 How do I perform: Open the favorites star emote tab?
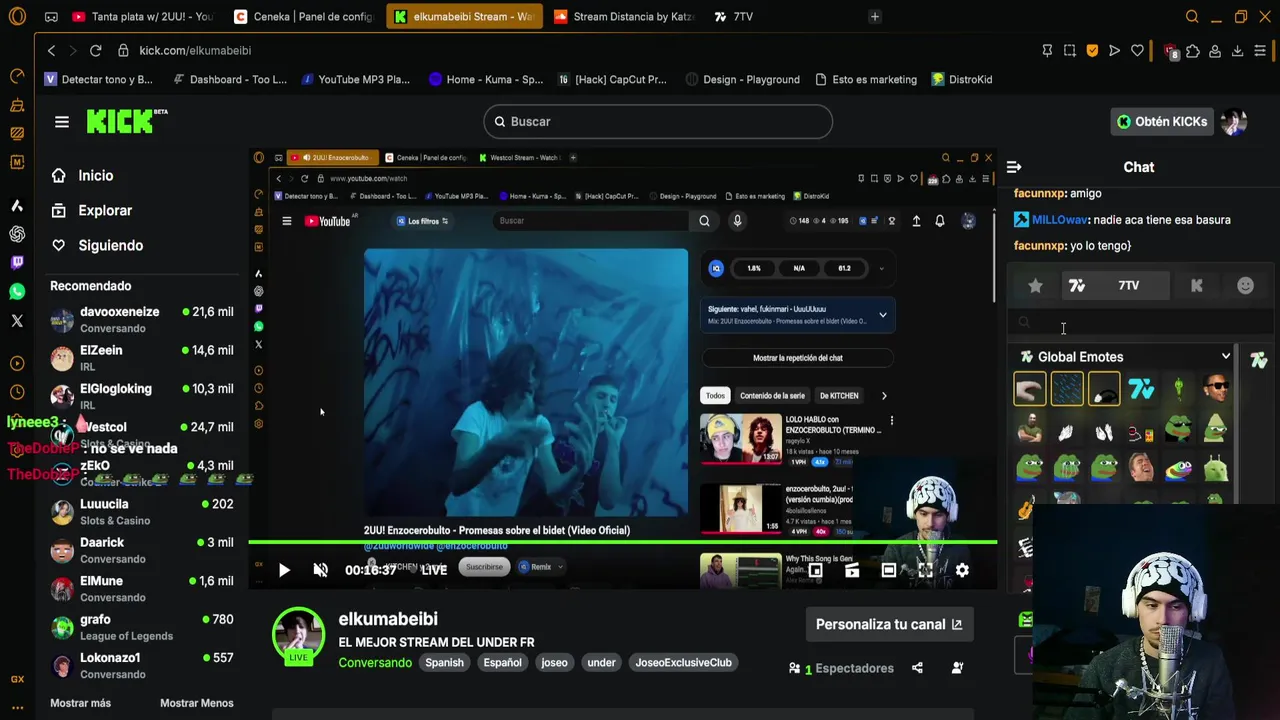tap(1035, 286)
